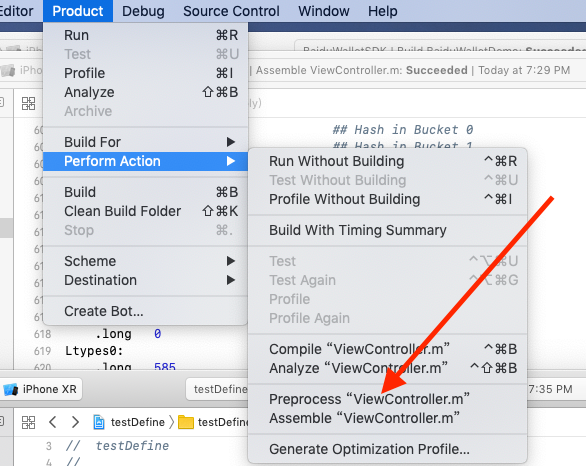Go back with the left chevron in jump bar

tap(53, 422)
